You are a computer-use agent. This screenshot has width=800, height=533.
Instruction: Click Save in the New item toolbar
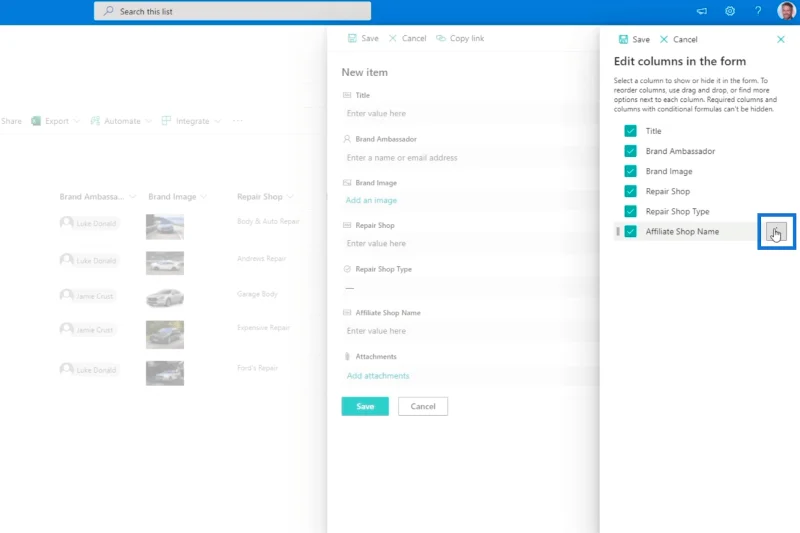(x=363, y=38)
